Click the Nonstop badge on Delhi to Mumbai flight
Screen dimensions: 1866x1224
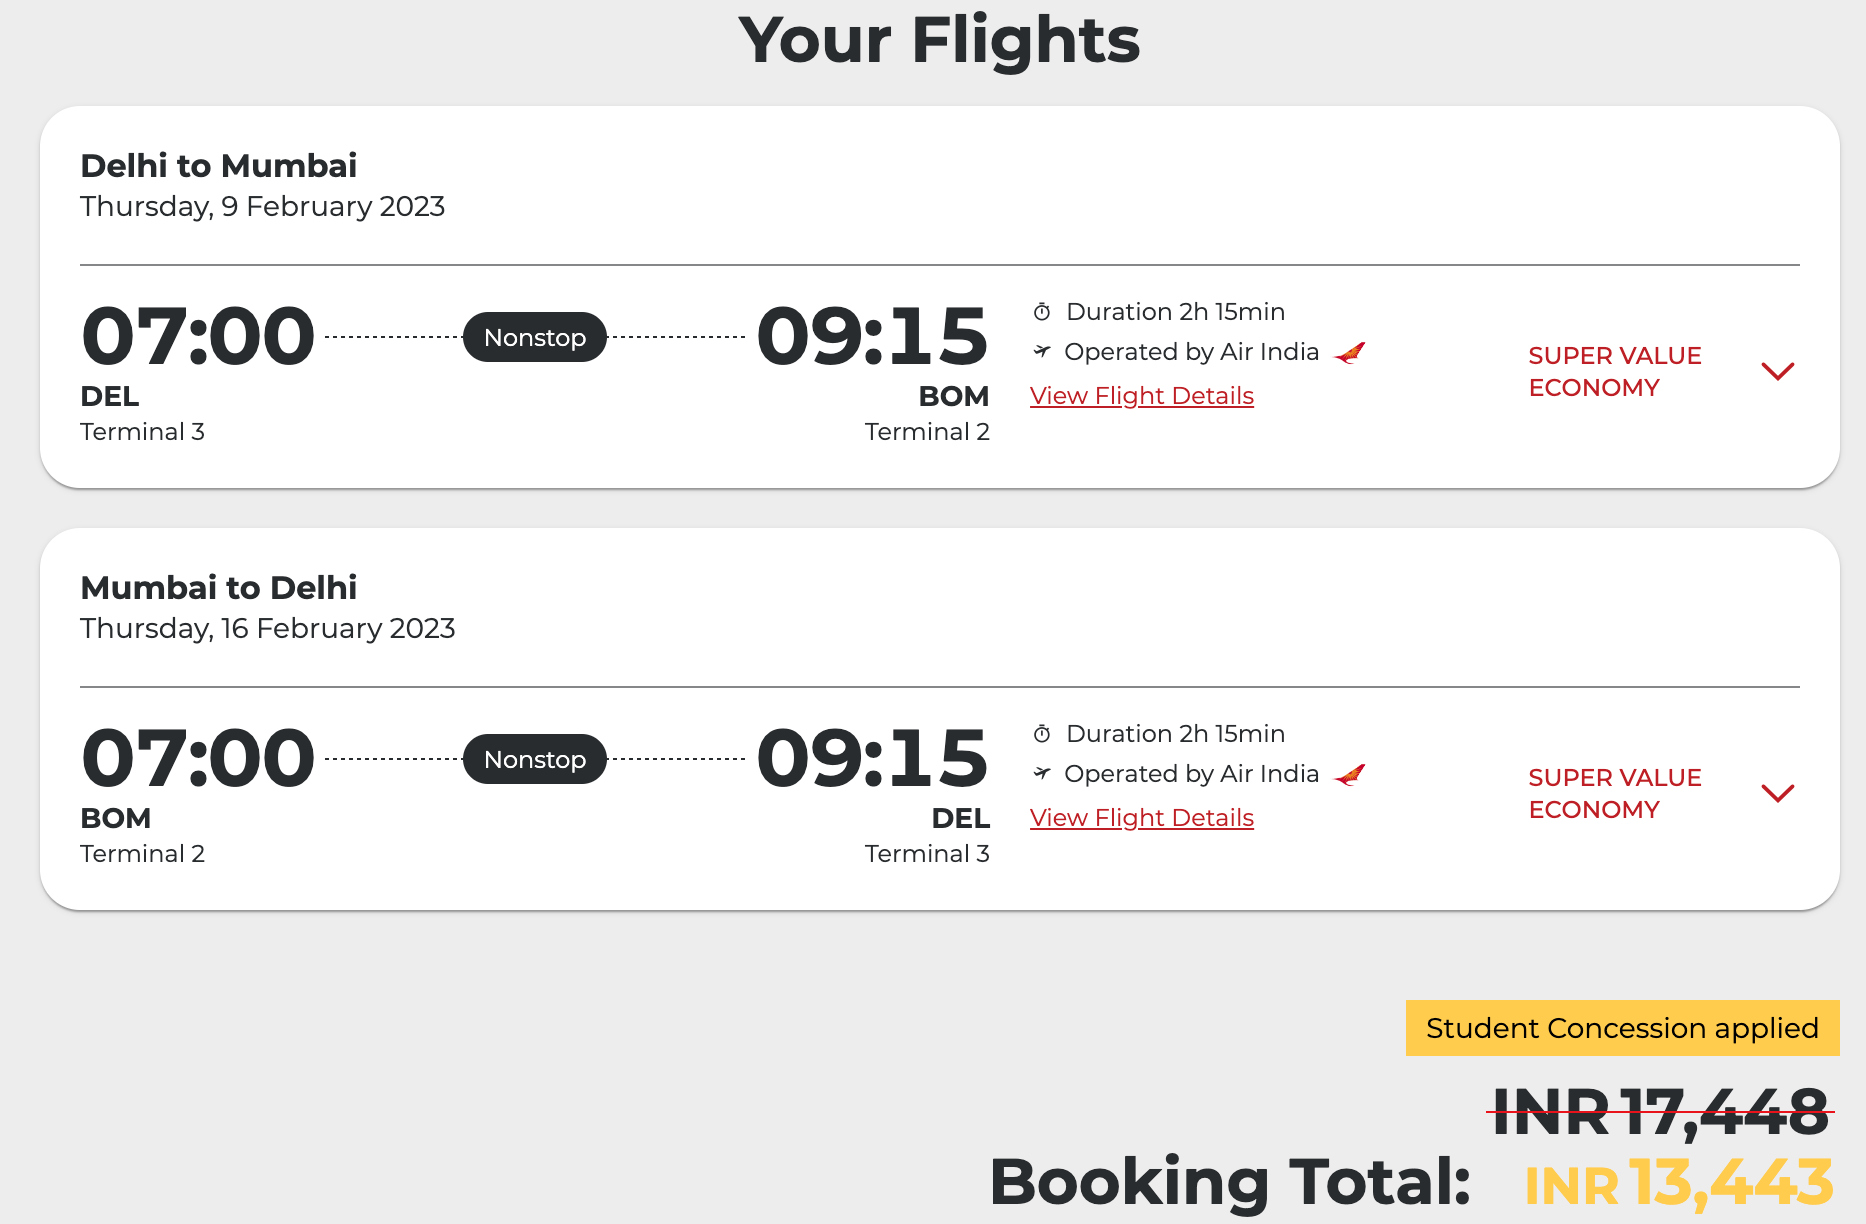[x=535, y=337]
